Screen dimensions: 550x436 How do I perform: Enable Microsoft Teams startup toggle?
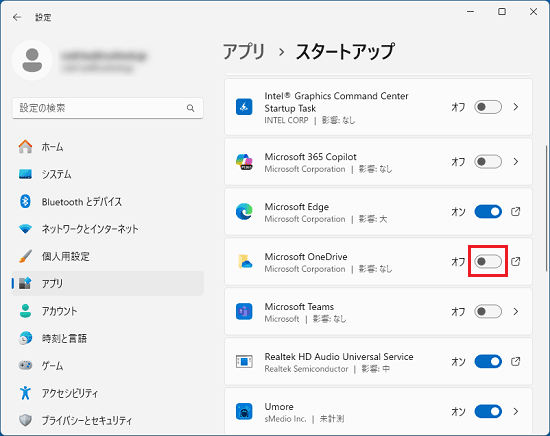point(488,311)
